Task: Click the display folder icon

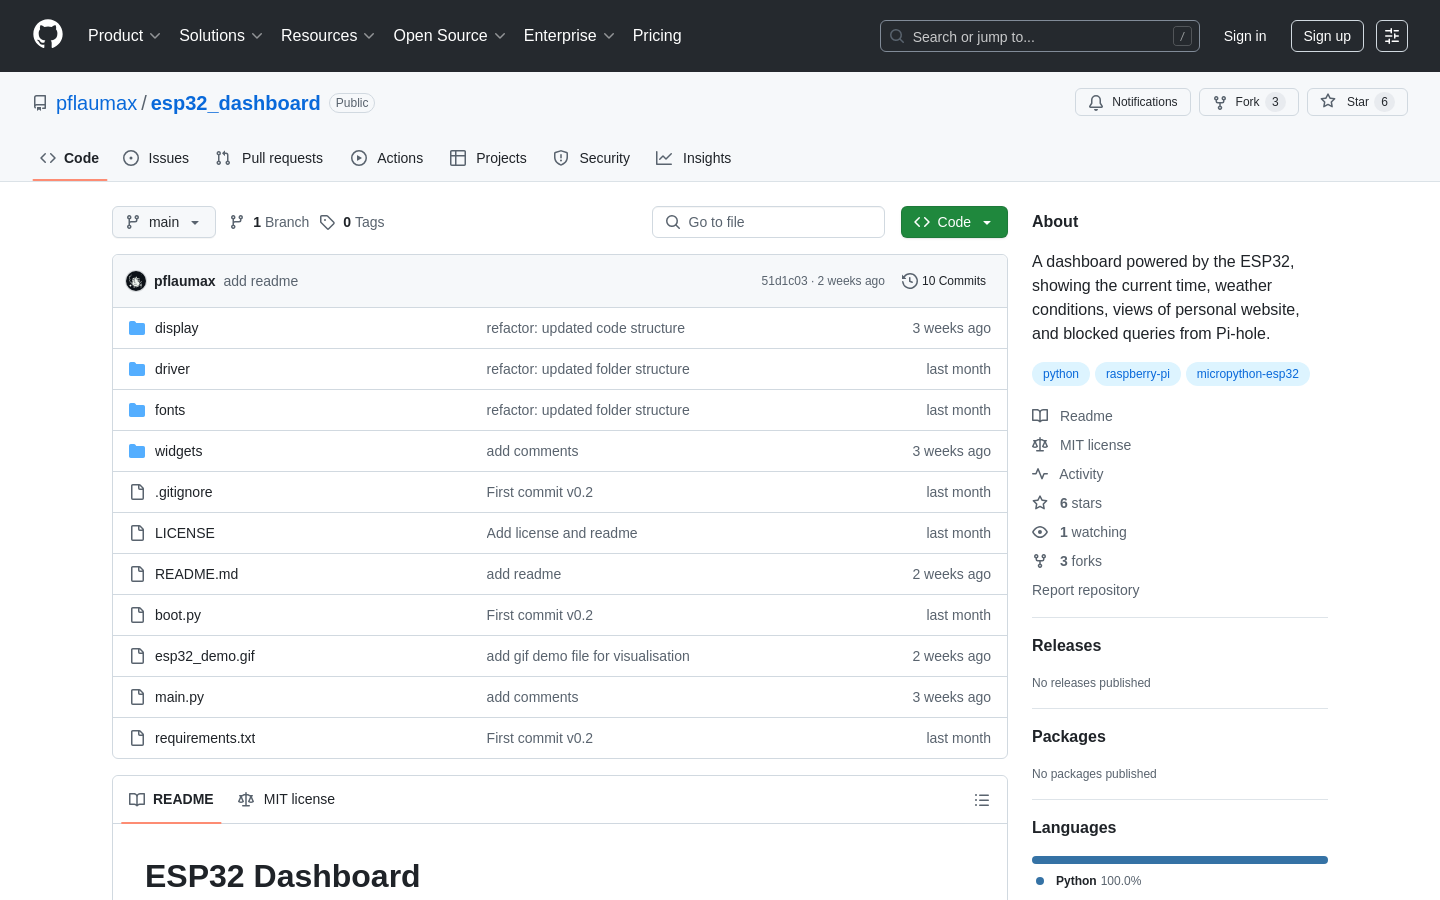Action: (x=137, y=328)
